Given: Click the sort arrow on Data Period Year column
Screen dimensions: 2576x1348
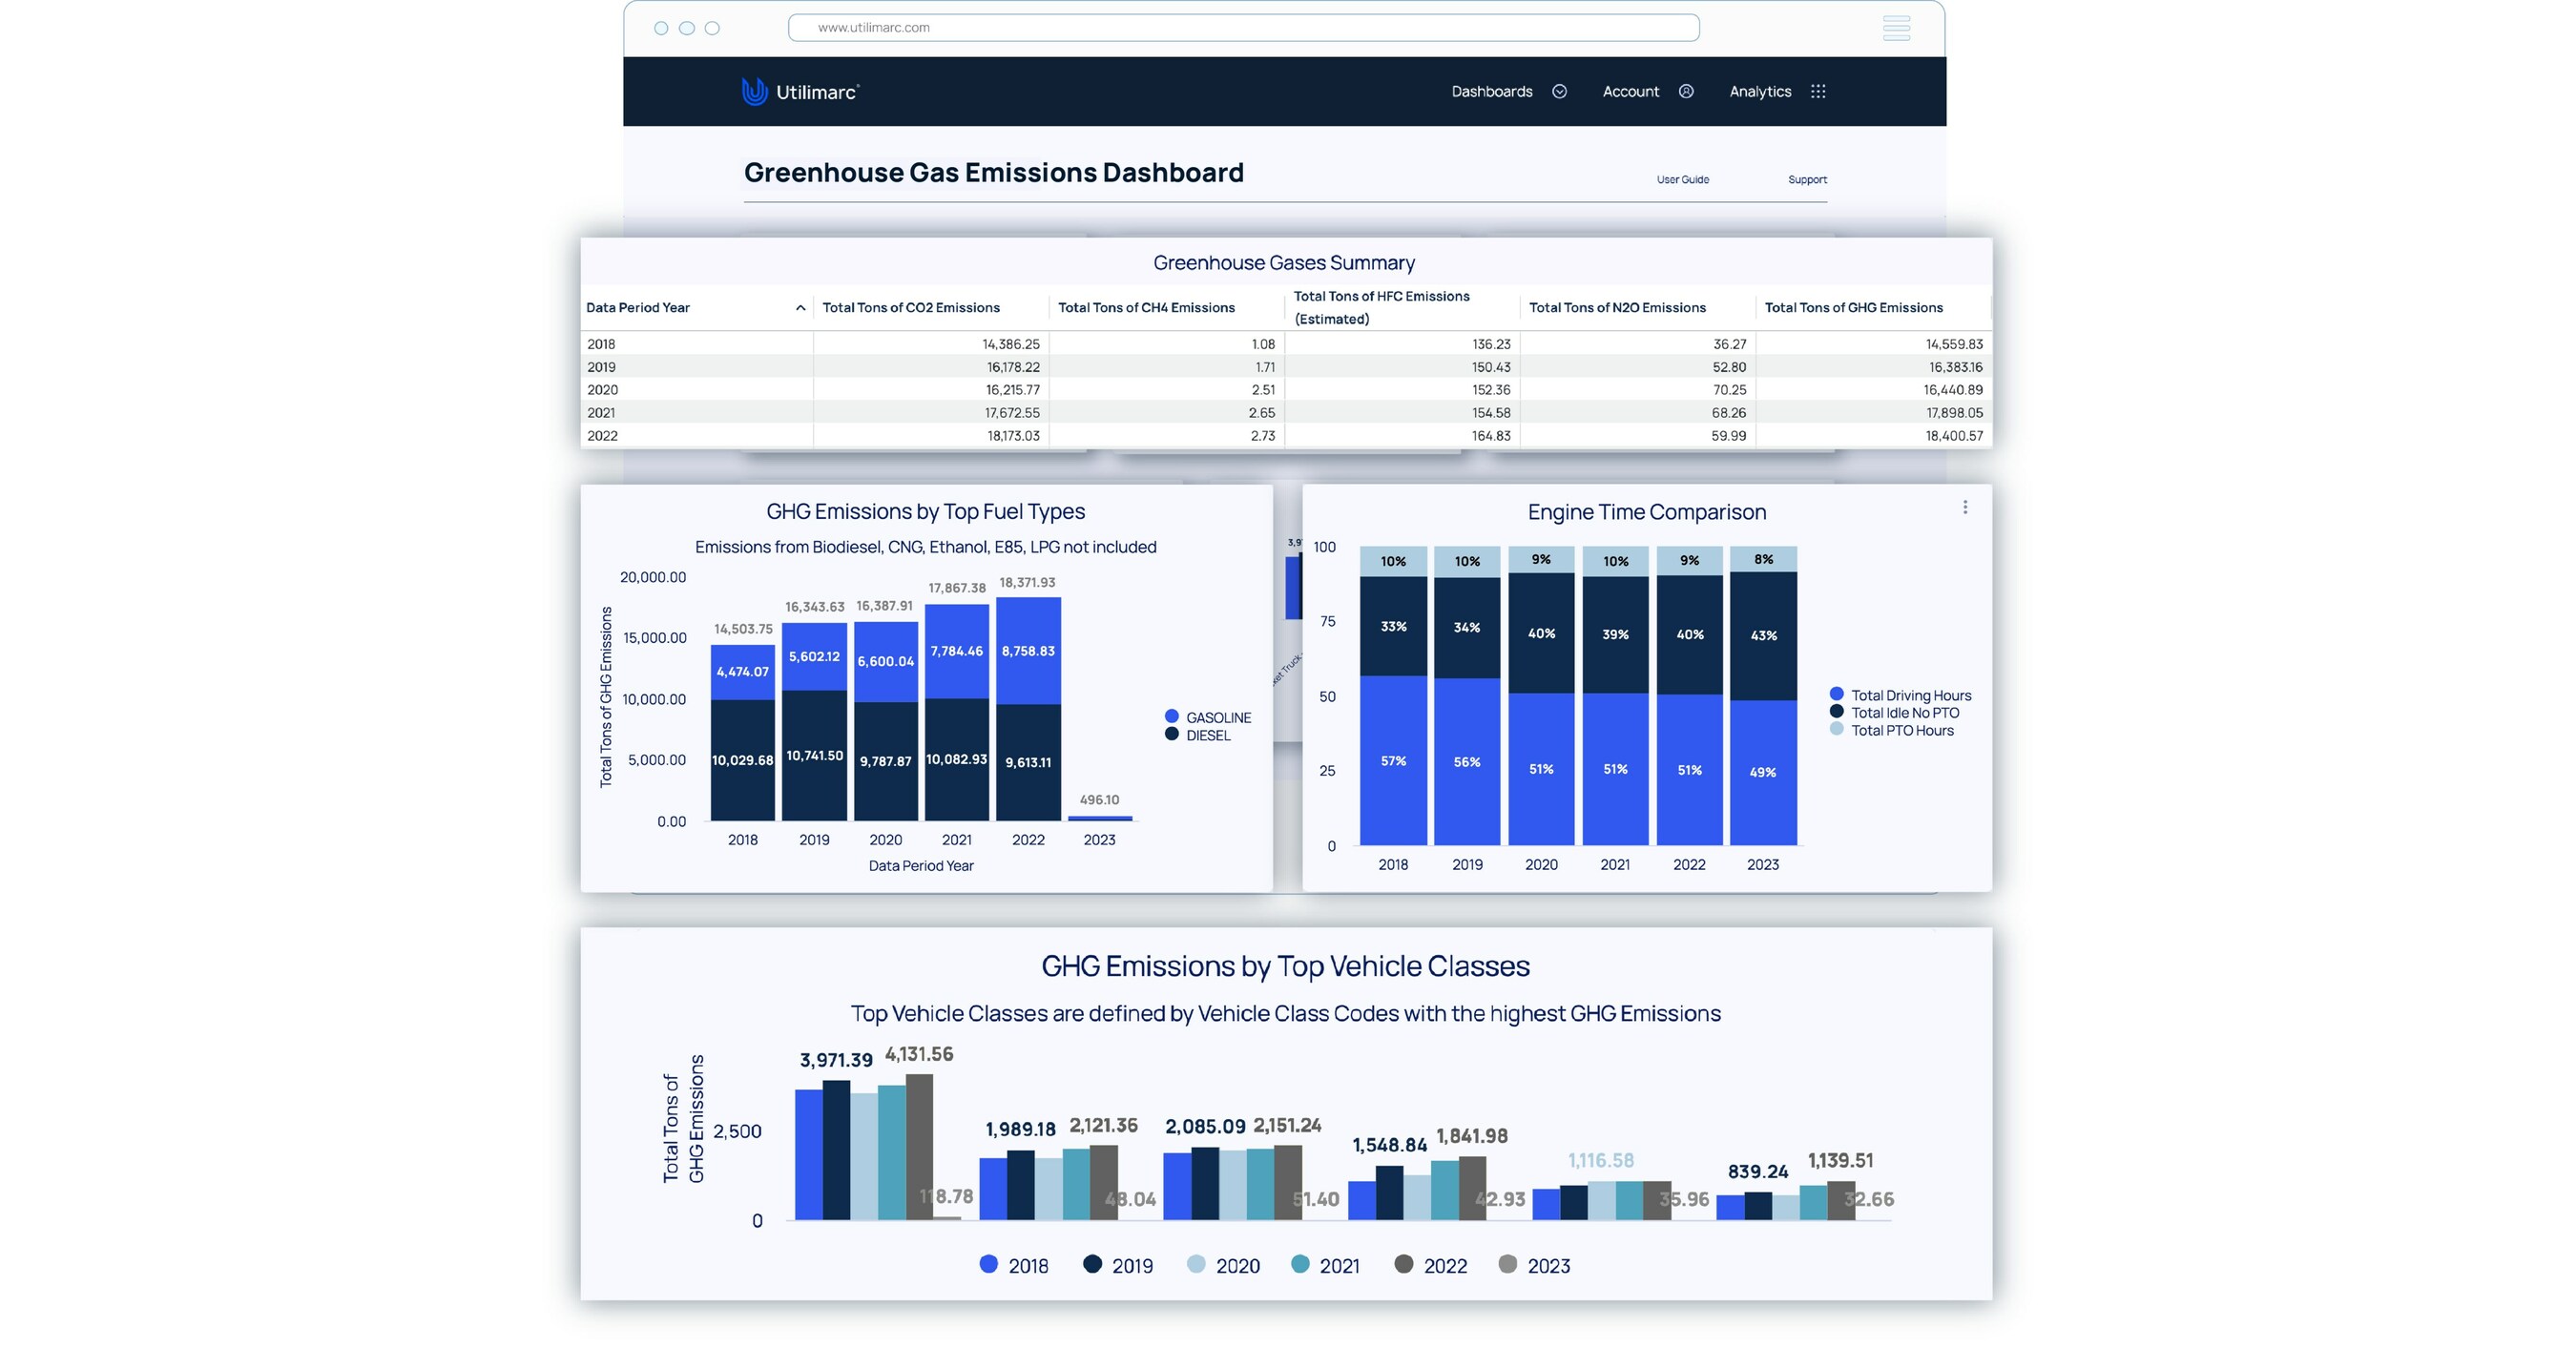Looking at the screenshot, I should [800, 308].
